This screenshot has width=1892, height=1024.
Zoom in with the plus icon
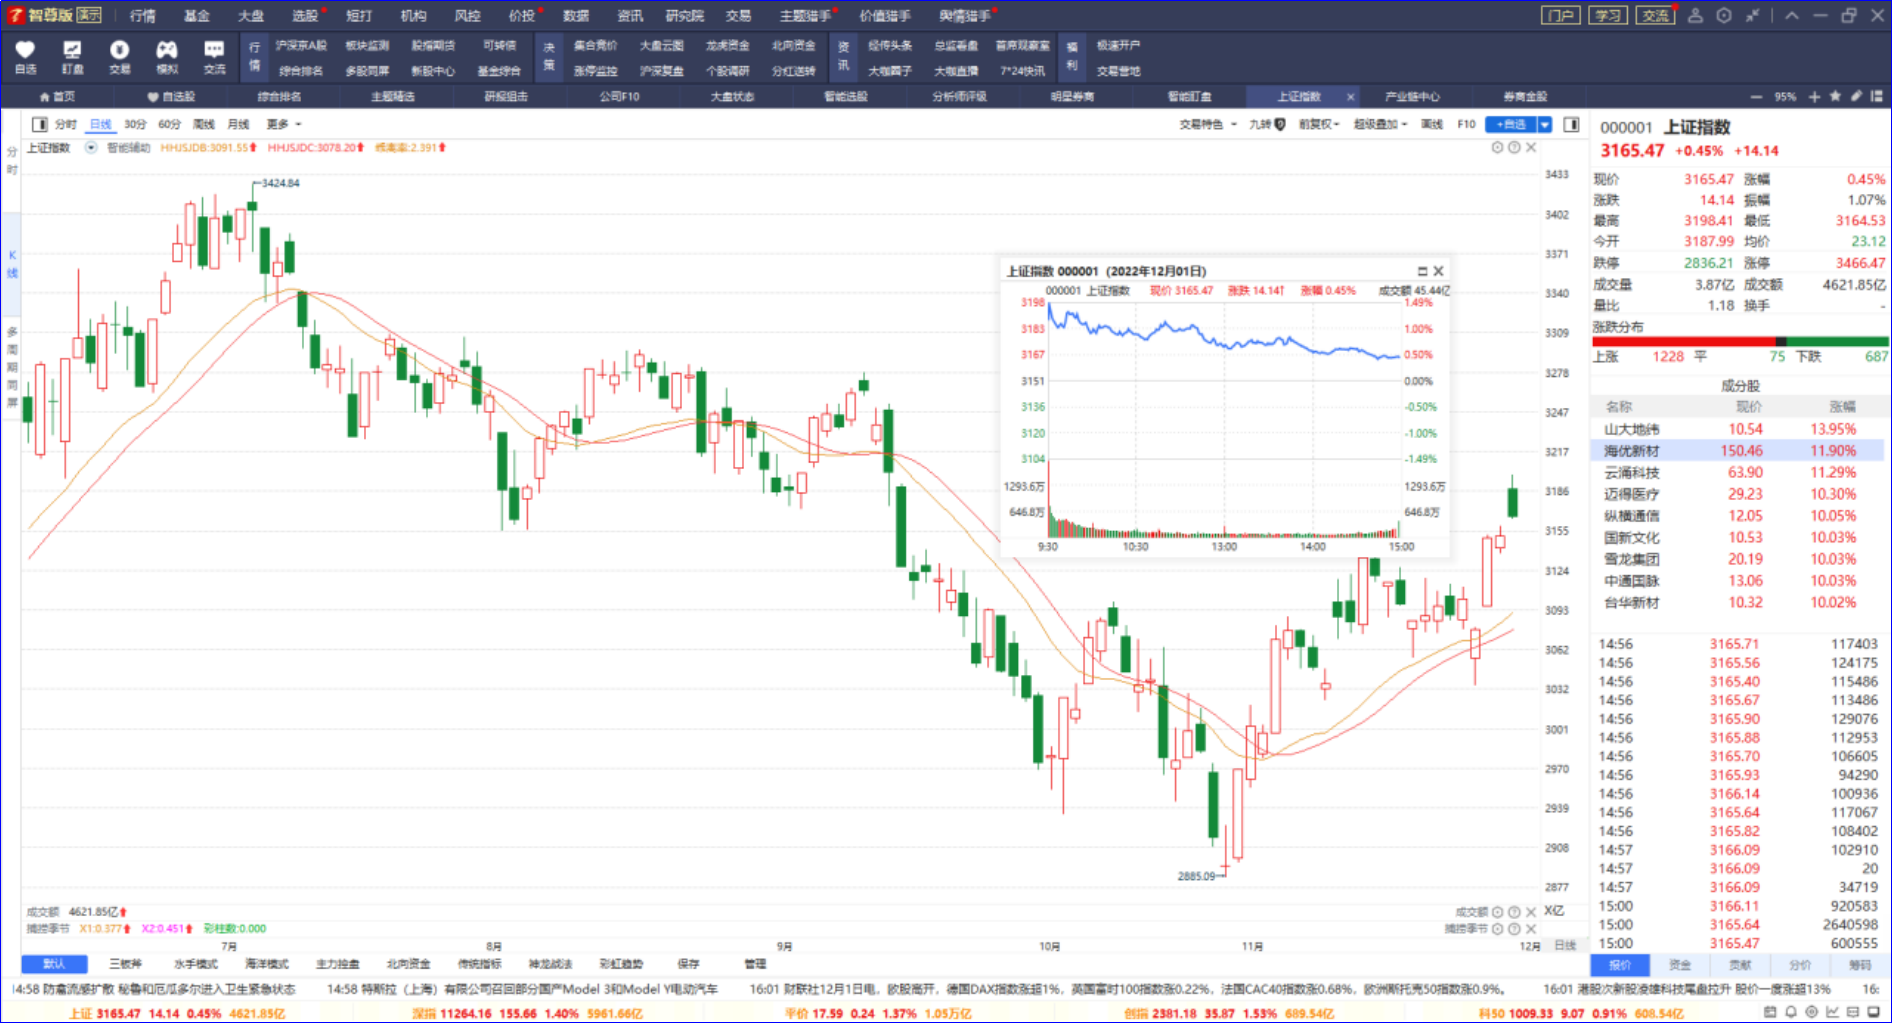[x=1814, y=97]
